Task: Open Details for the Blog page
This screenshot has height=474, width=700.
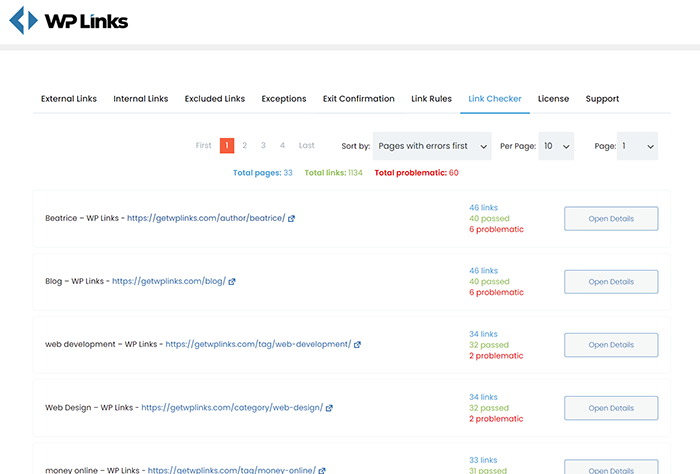Action: [611, 282]
